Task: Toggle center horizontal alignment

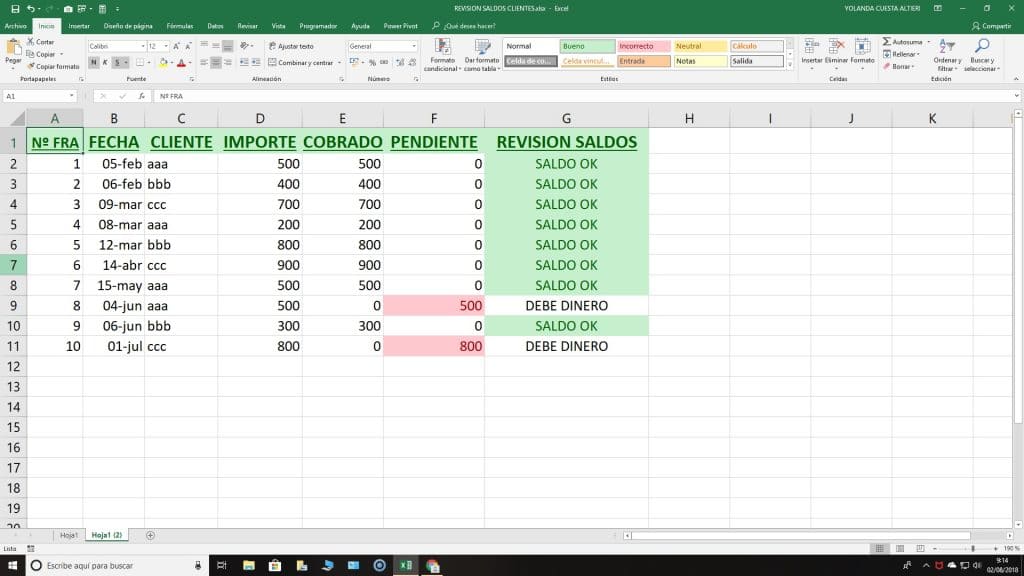Action: click(x=216, y=63)
